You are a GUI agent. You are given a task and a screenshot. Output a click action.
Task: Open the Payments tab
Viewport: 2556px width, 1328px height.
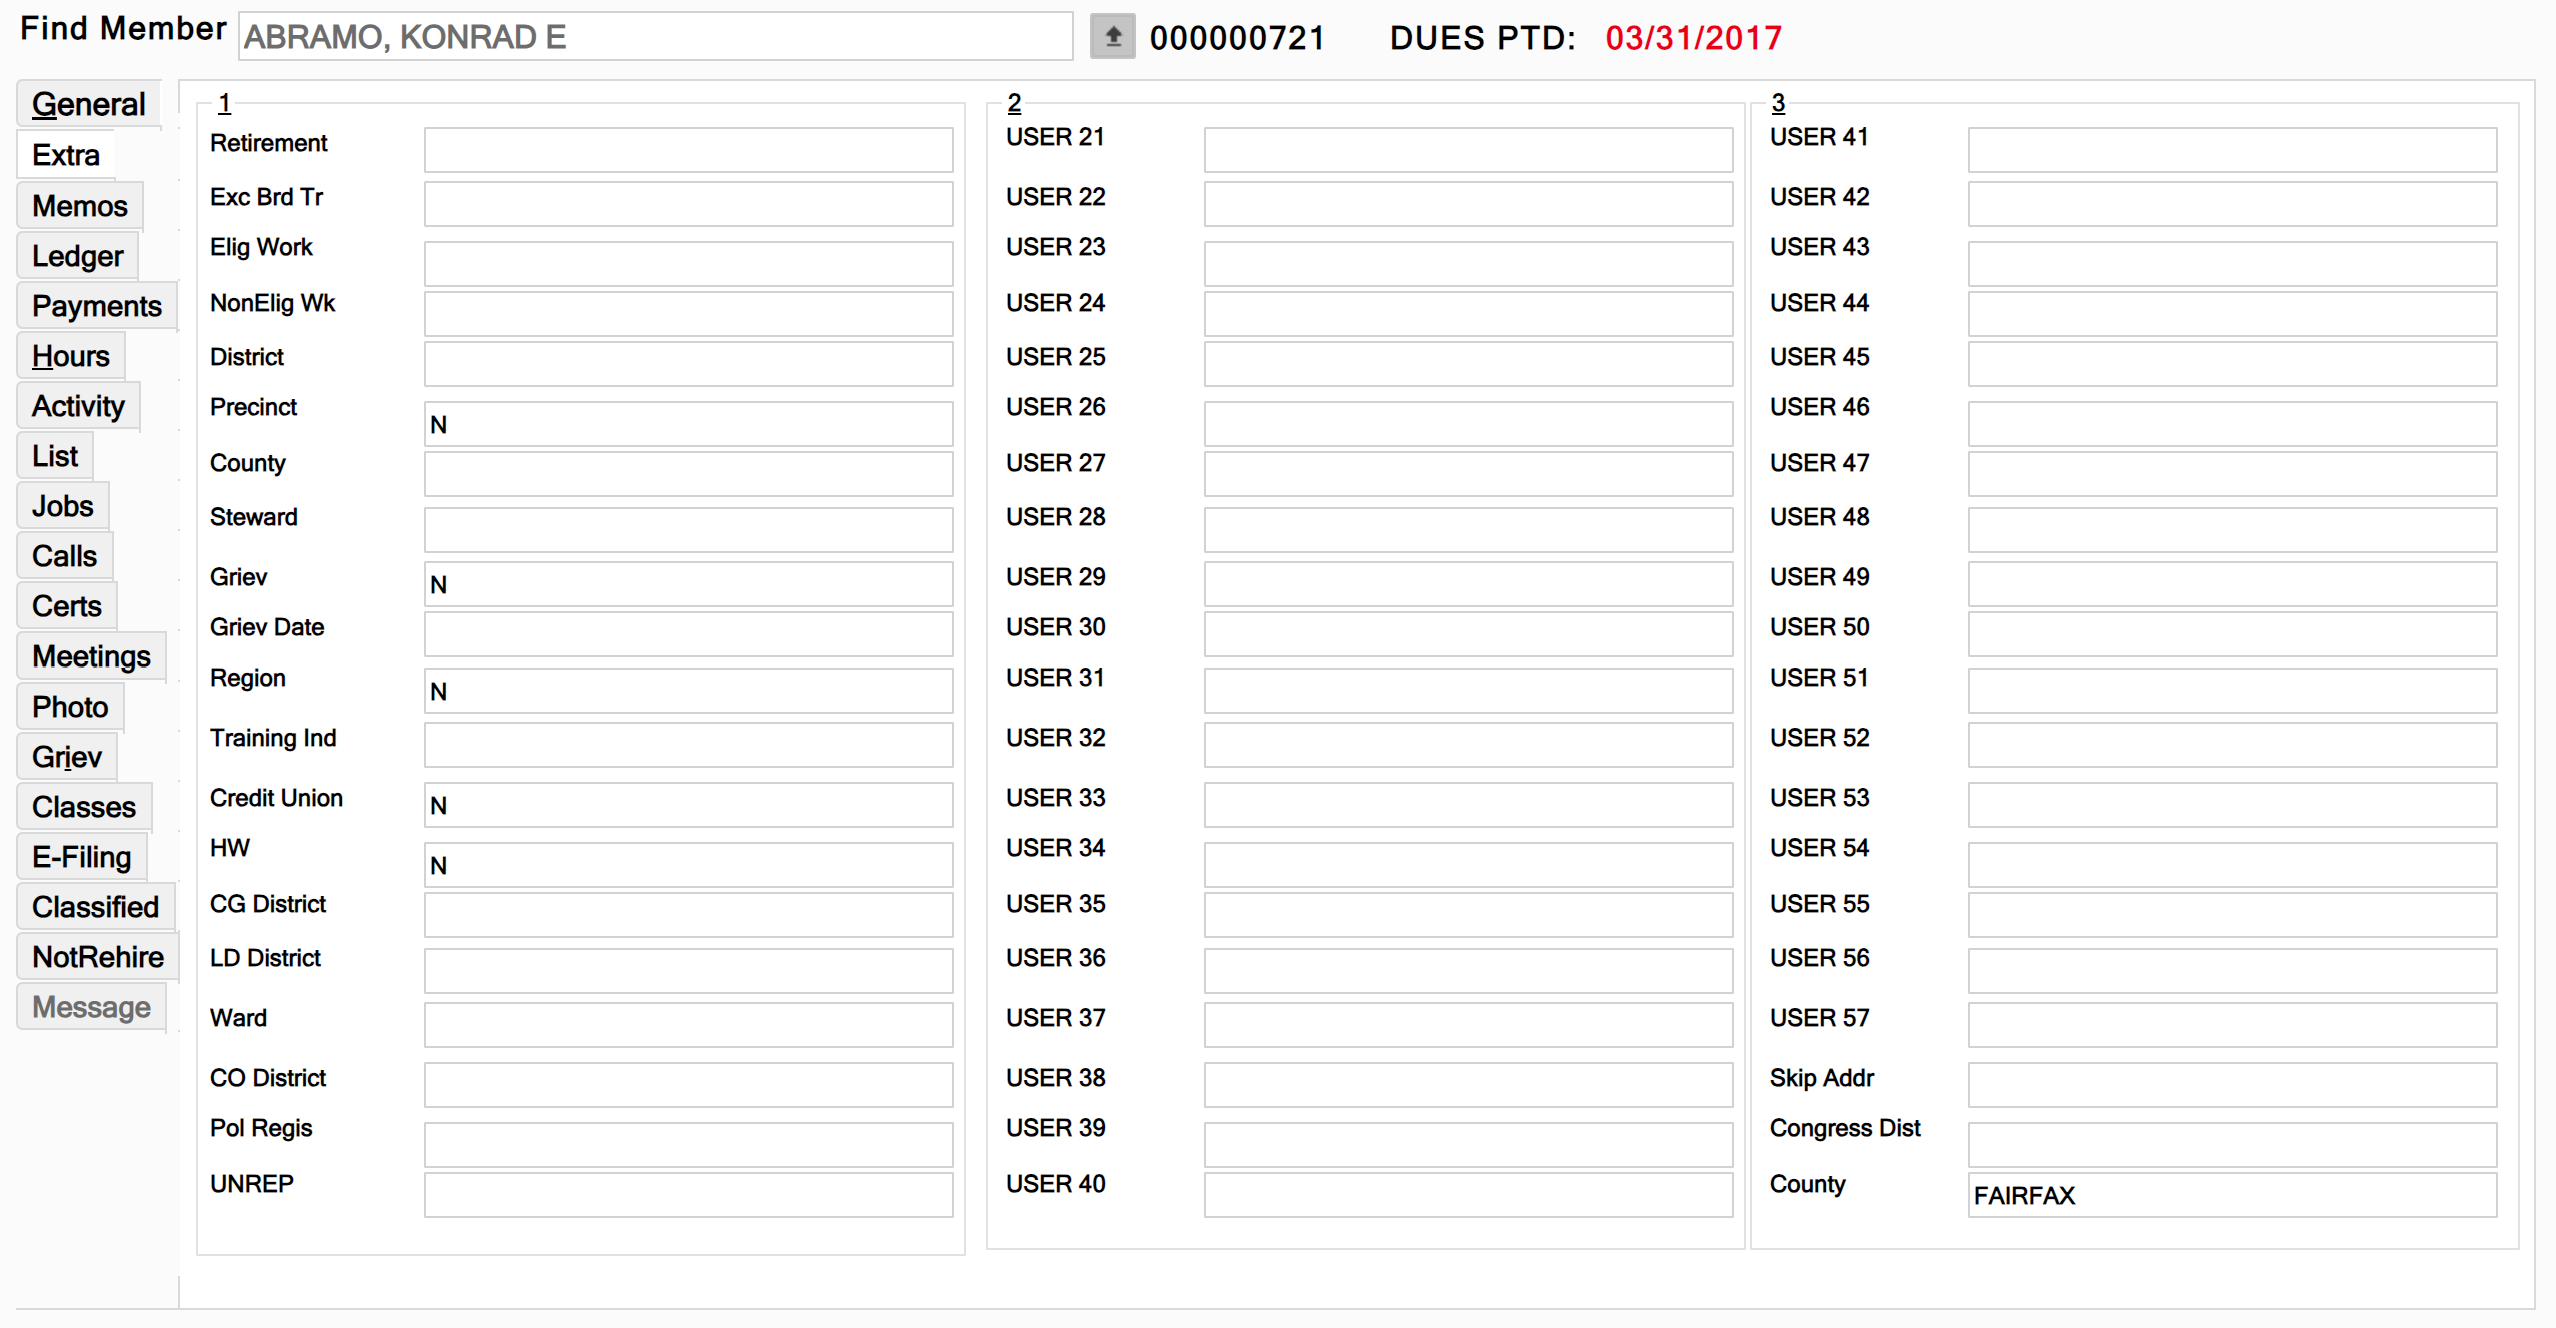tap(96, 306)
